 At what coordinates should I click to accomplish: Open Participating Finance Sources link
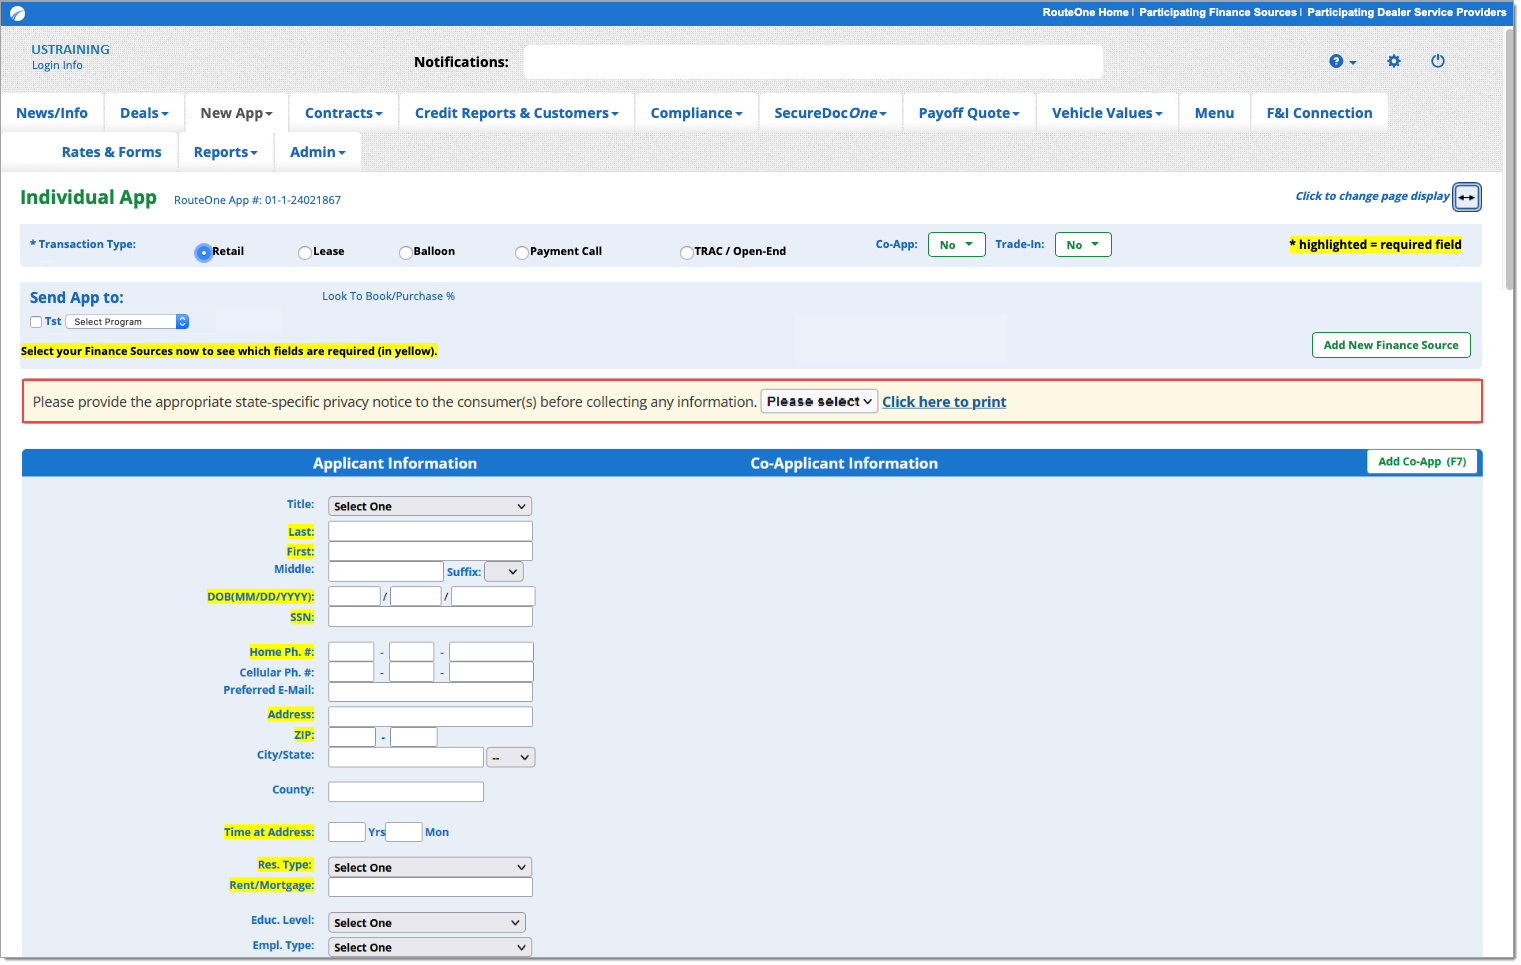click(x=1217, y=13)
